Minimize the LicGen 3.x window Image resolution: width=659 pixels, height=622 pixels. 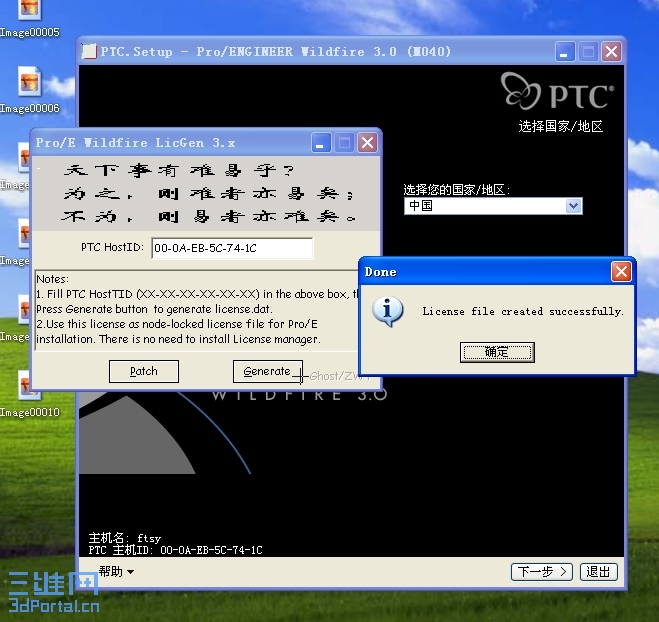point(321,143)
